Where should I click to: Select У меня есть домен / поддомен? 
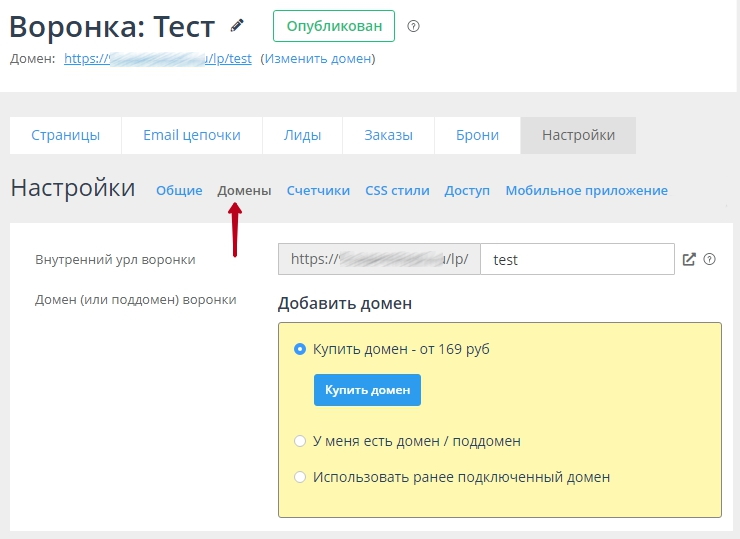coord(300,441)
